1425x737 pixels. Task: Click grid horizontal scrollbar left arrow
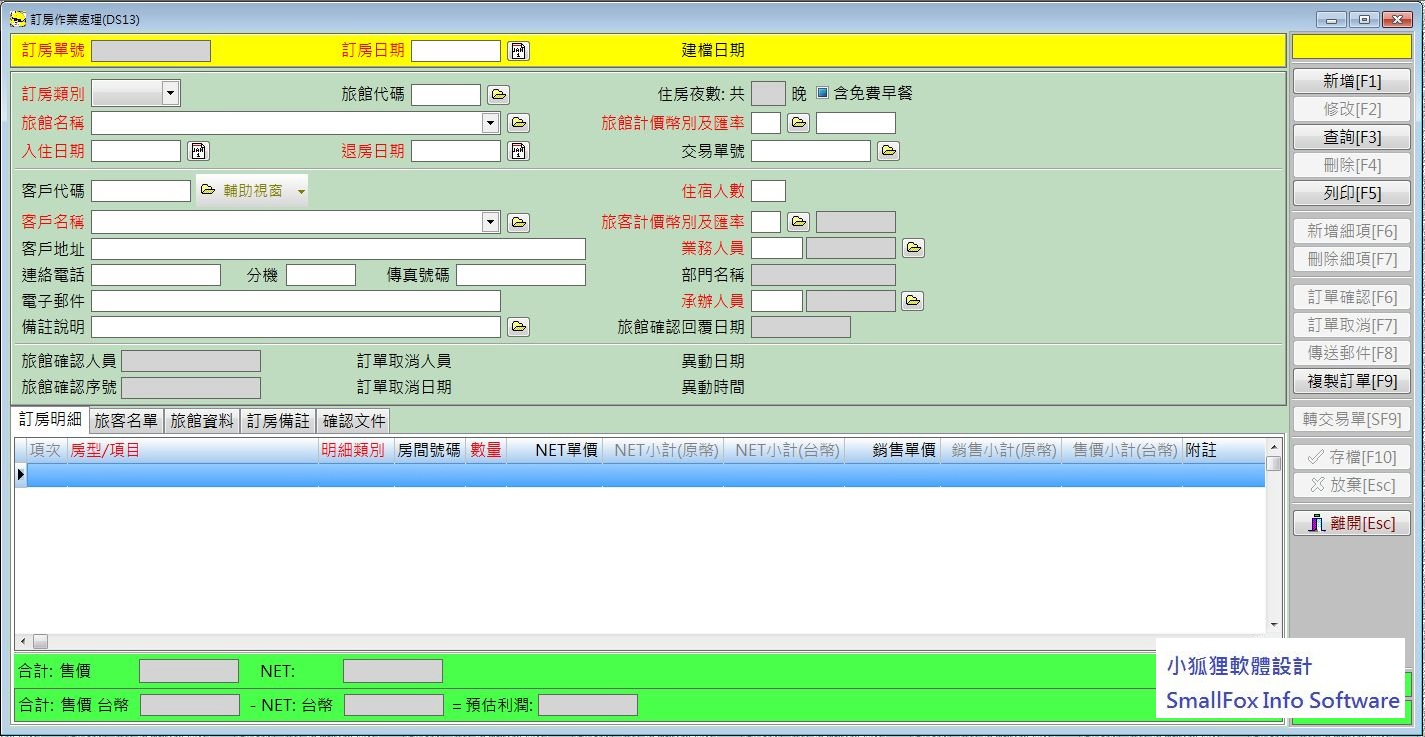click(22, 641)
